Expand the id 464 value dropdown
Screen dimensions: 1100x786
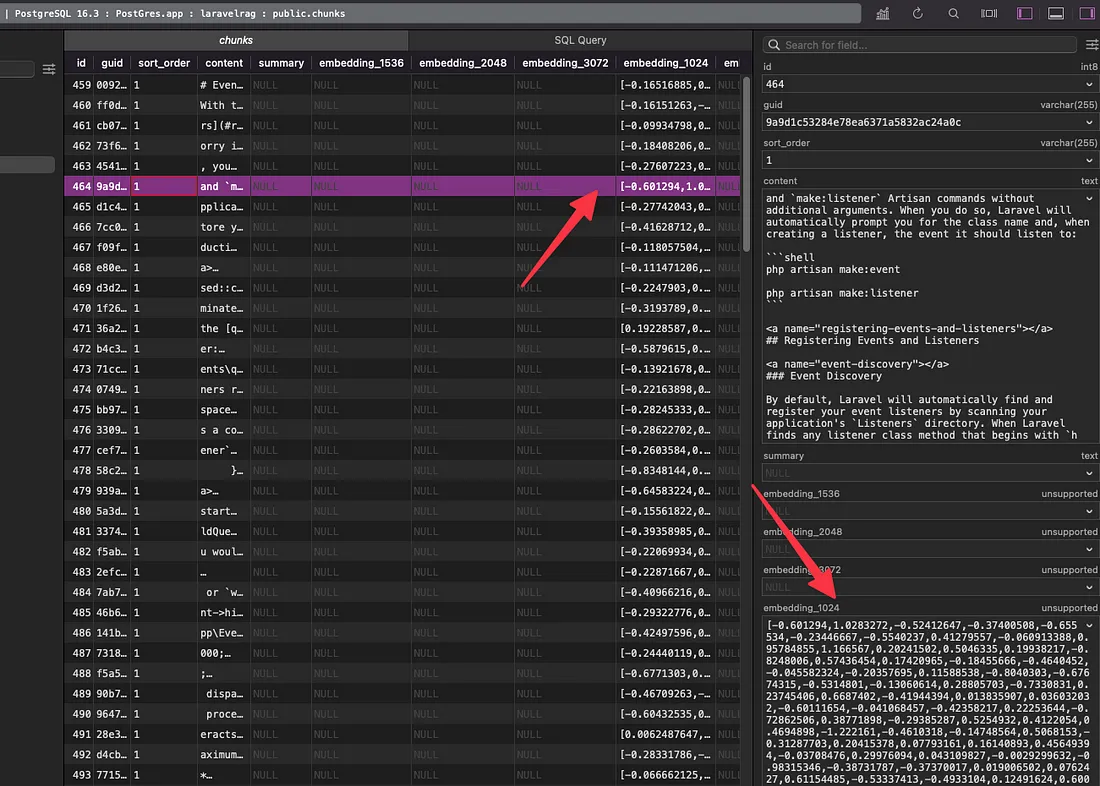pos(1089,85)
